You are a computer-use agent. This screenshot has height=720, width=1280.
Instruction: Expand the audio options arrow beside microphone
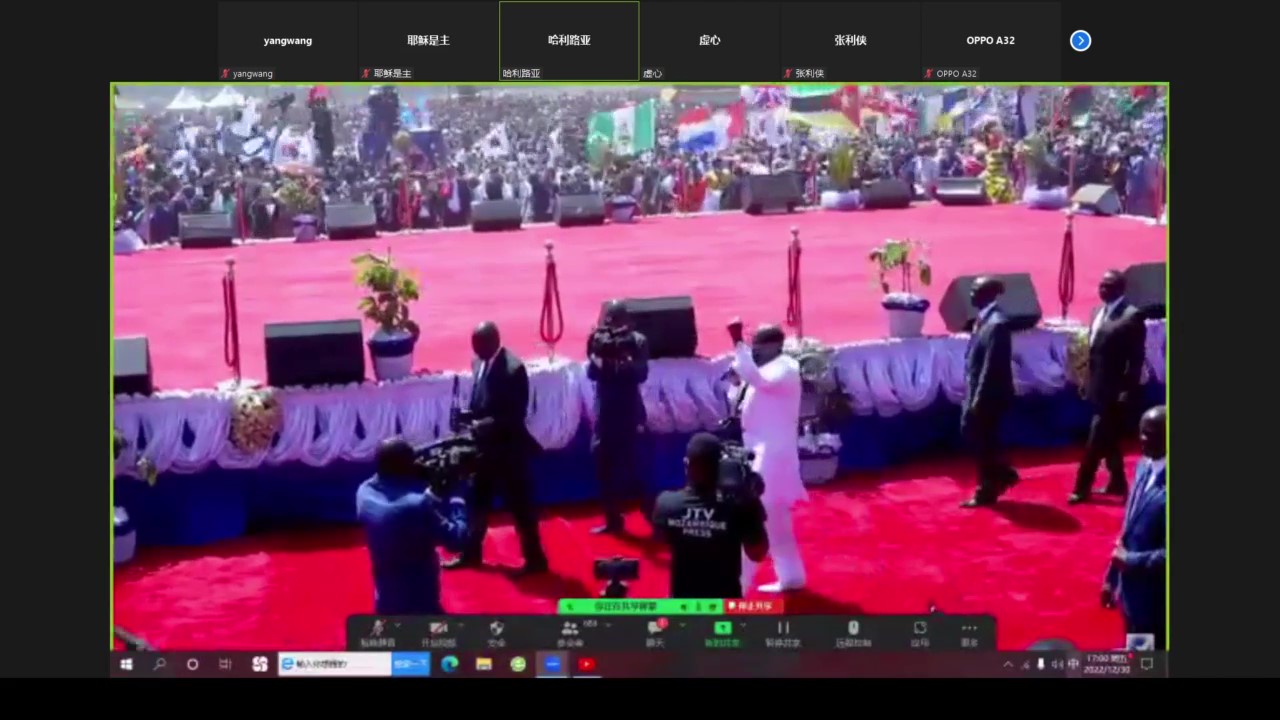coord(400,626)
